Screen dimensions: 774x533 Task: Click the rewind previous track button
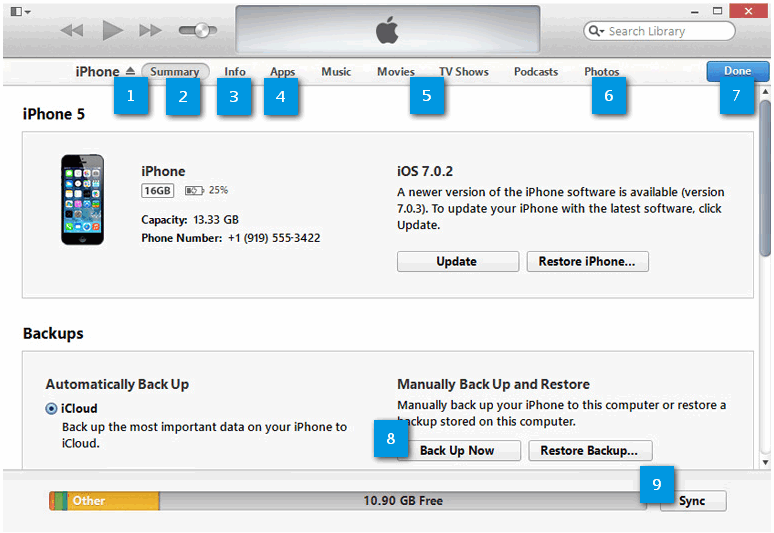[x=72, y=31]
